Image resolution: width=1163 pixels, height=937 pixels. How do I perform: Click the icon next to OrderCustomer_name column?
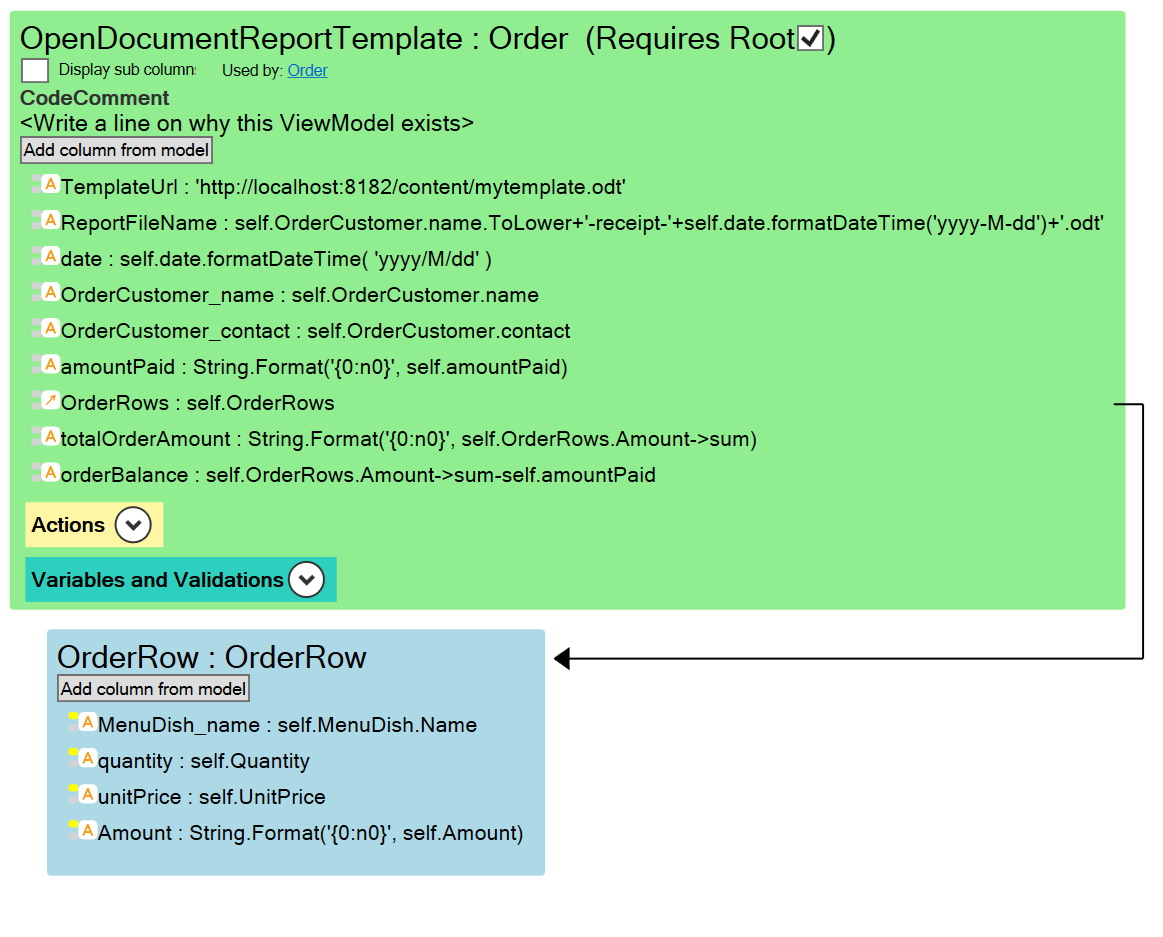(50, 293)
